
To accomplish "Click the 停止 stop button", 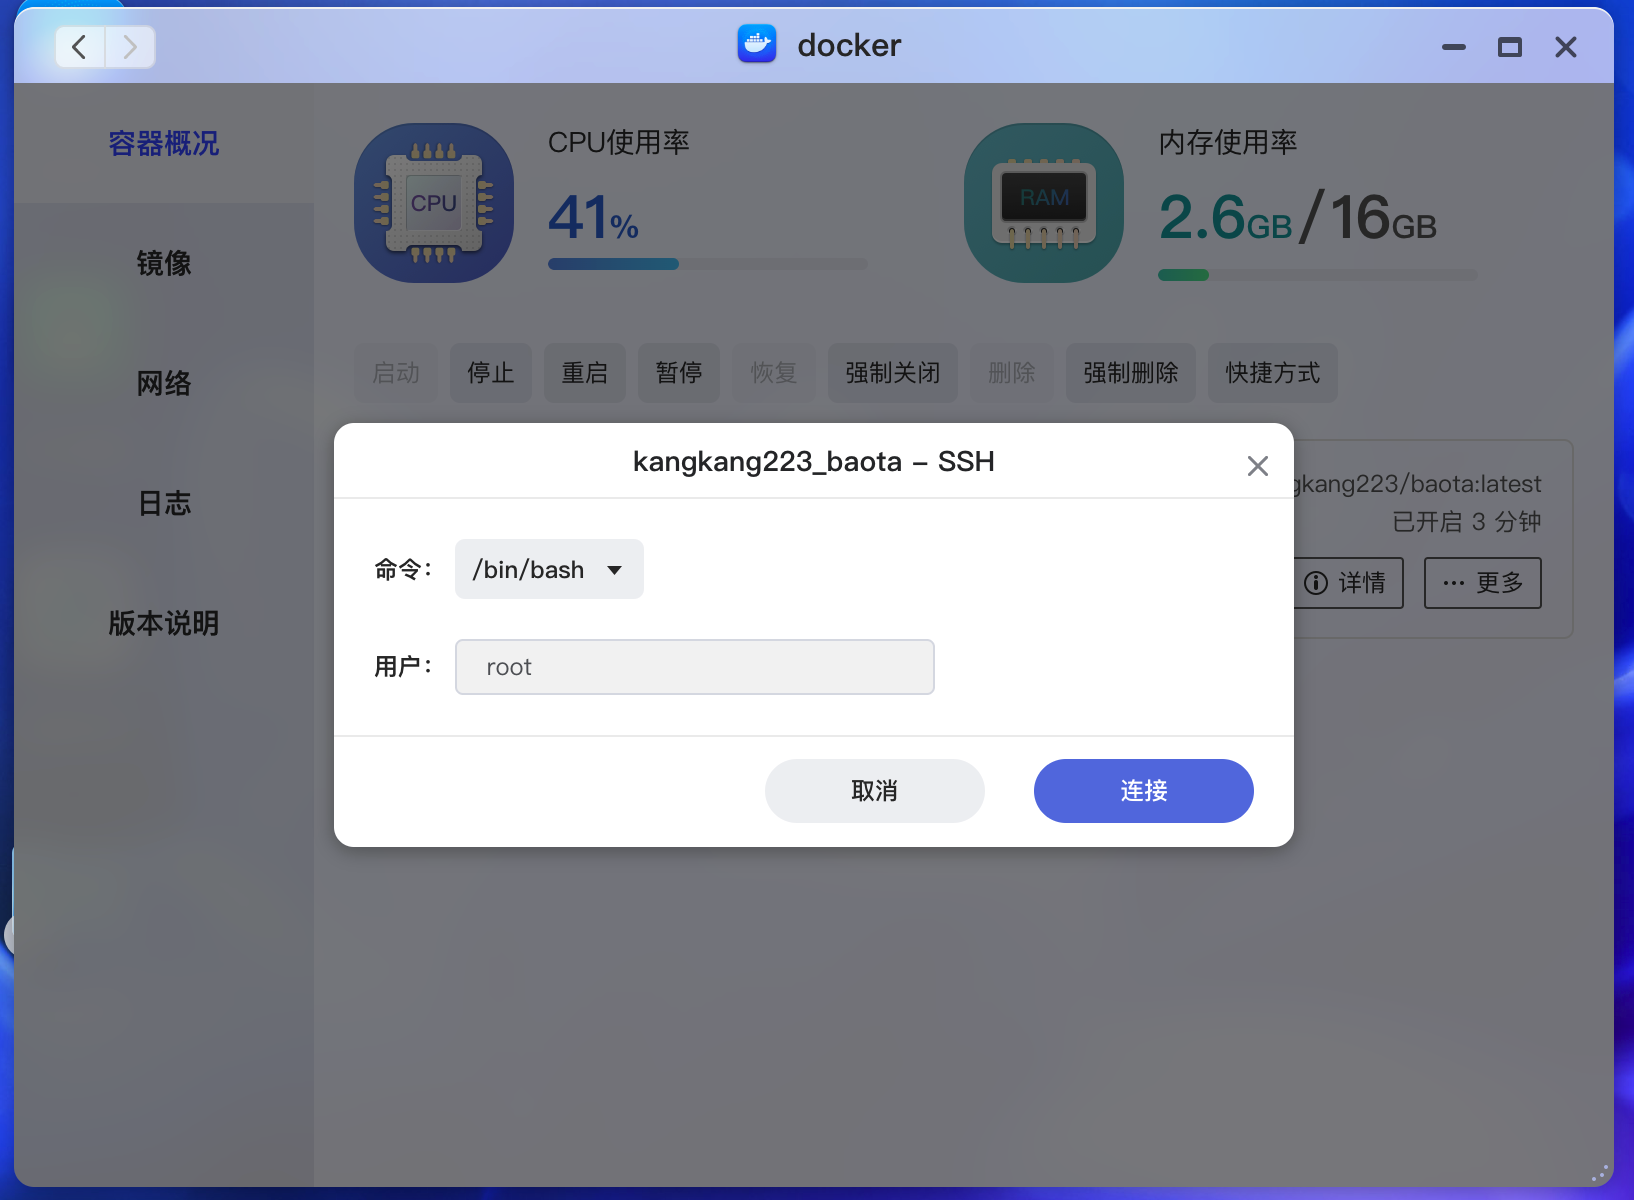I will [x=491, y=373].
